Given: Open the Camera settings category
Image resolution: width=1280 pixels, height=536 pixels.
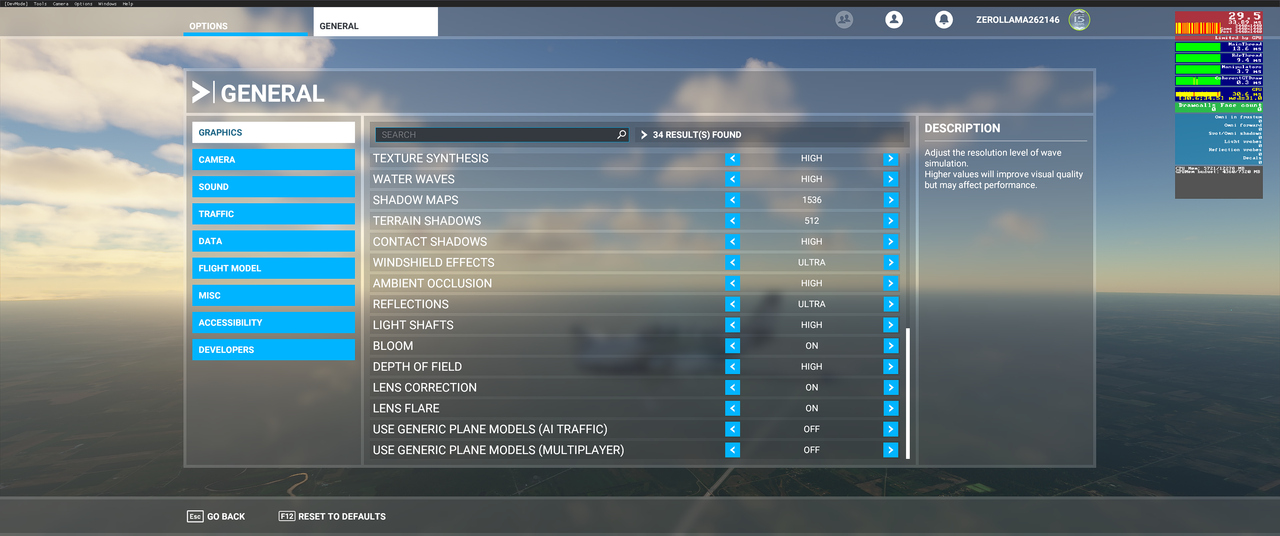Looking at the screenshot, I should [x=273, y=160].
